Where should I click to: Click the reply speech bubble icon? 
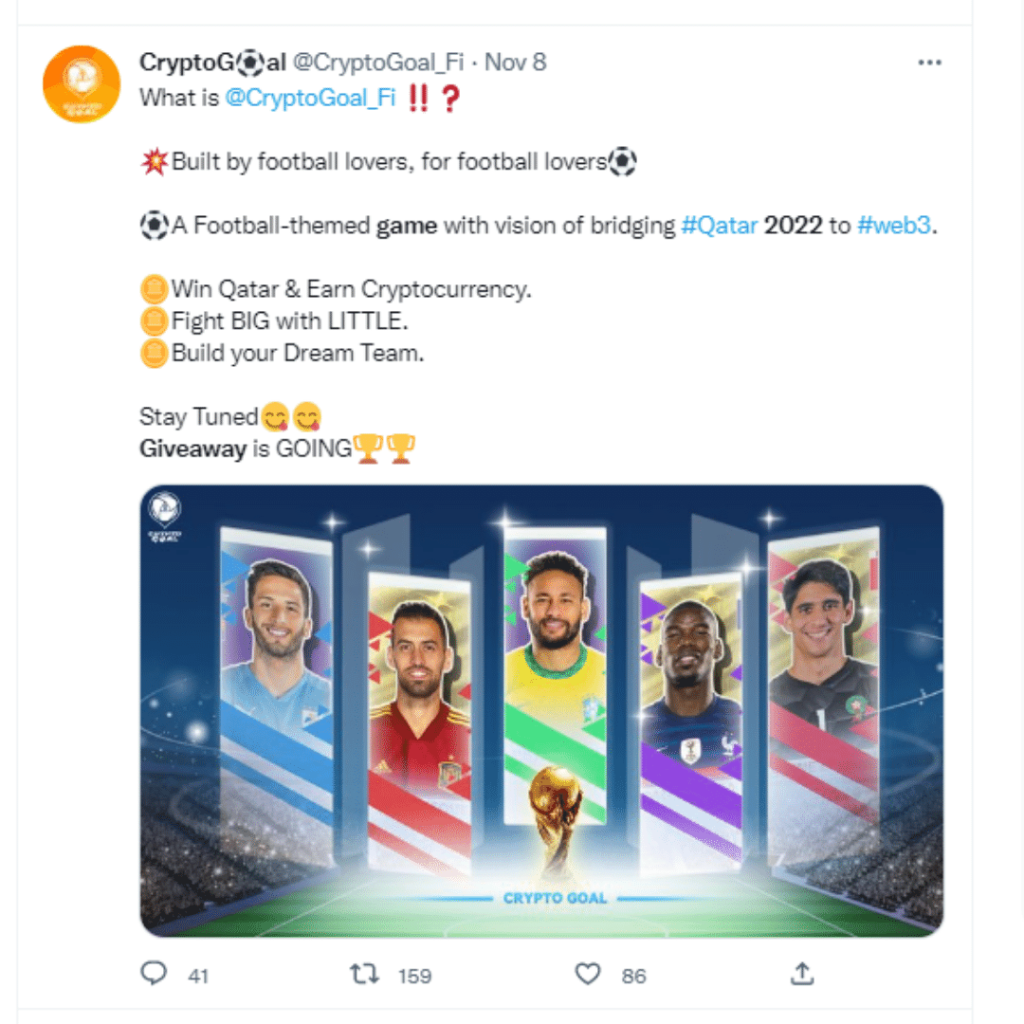153,973
